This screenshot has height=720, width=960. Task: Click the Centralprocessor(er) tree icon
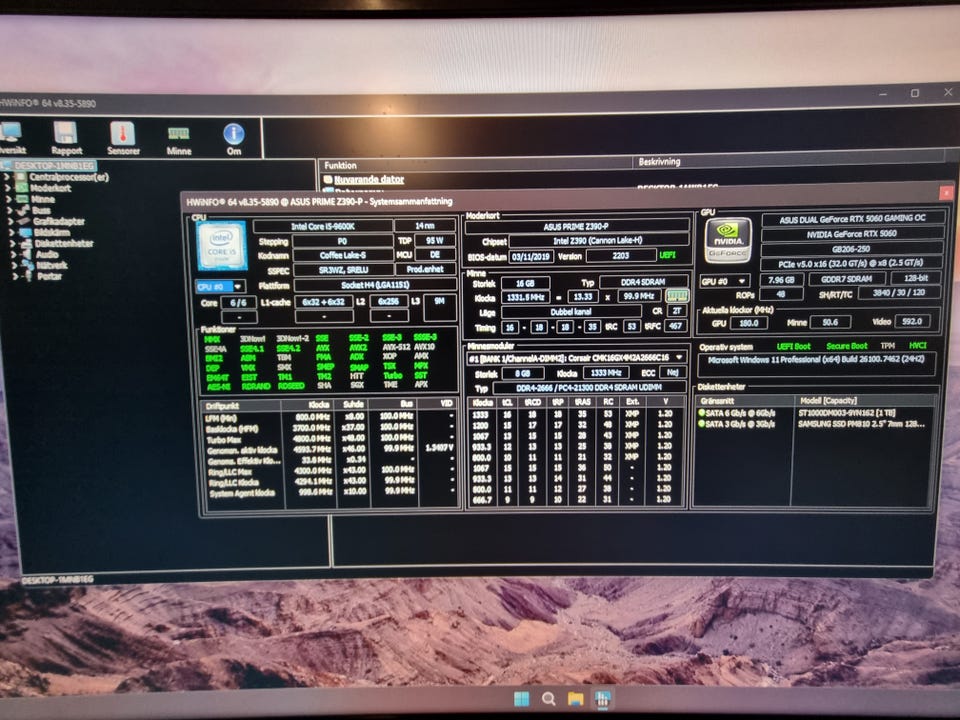(21, 177)
